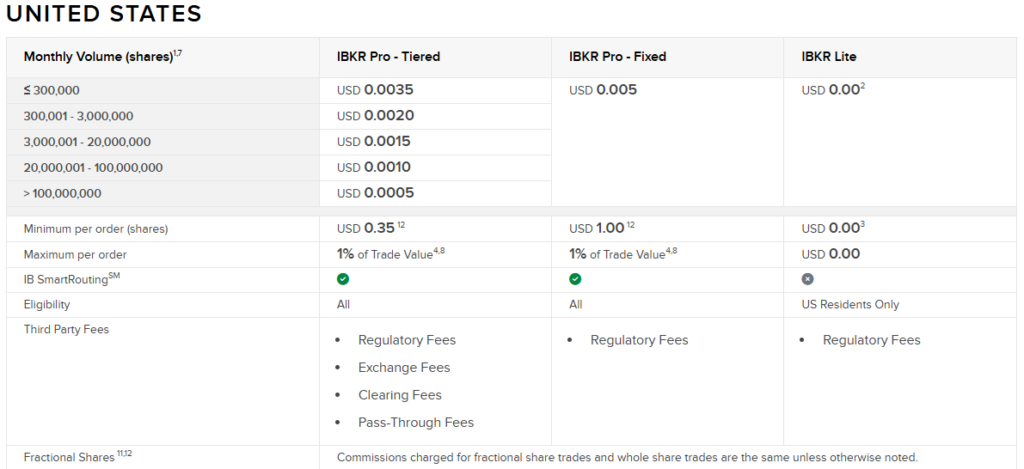Click the US Residents Only eligibility text

[850, 304]
